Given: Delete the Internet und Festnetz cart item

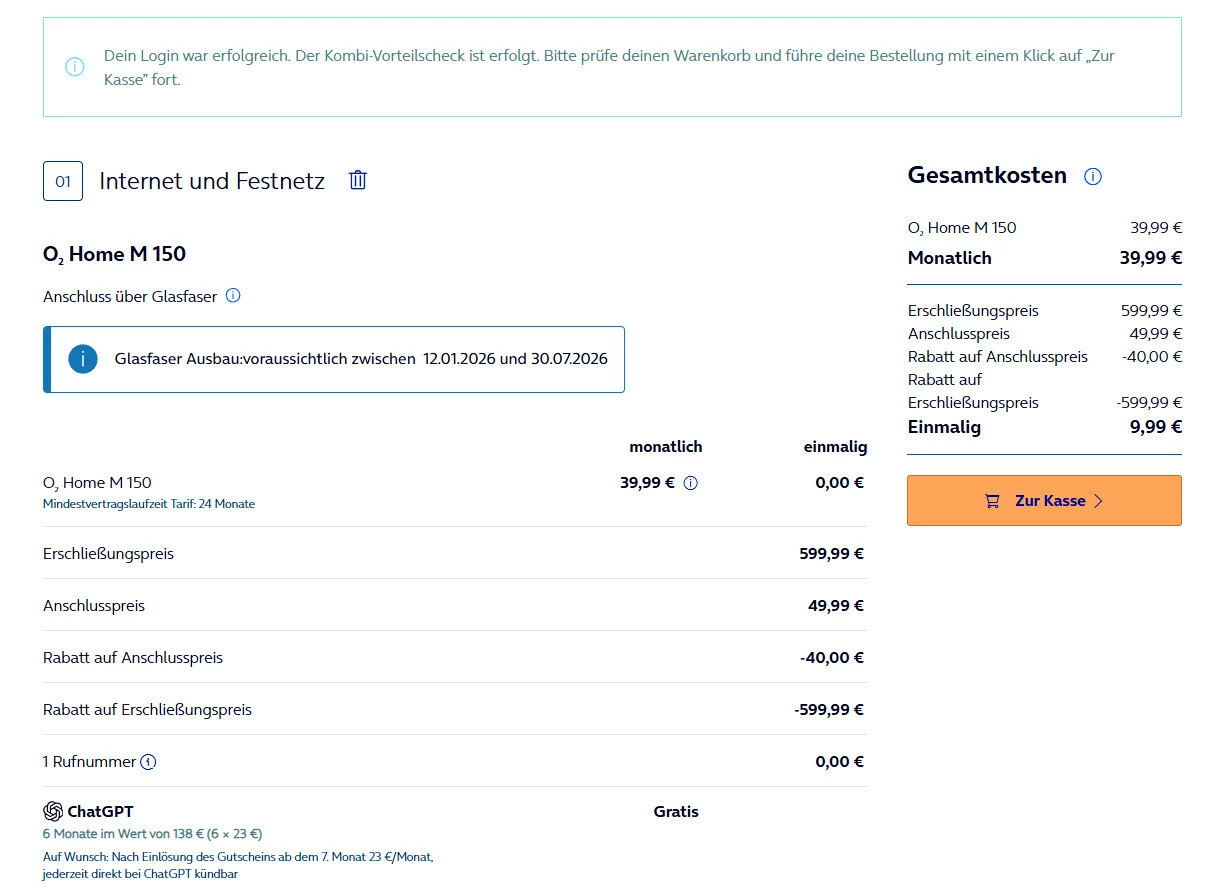Looking at the screenshot, I should (x=358, y=180).
